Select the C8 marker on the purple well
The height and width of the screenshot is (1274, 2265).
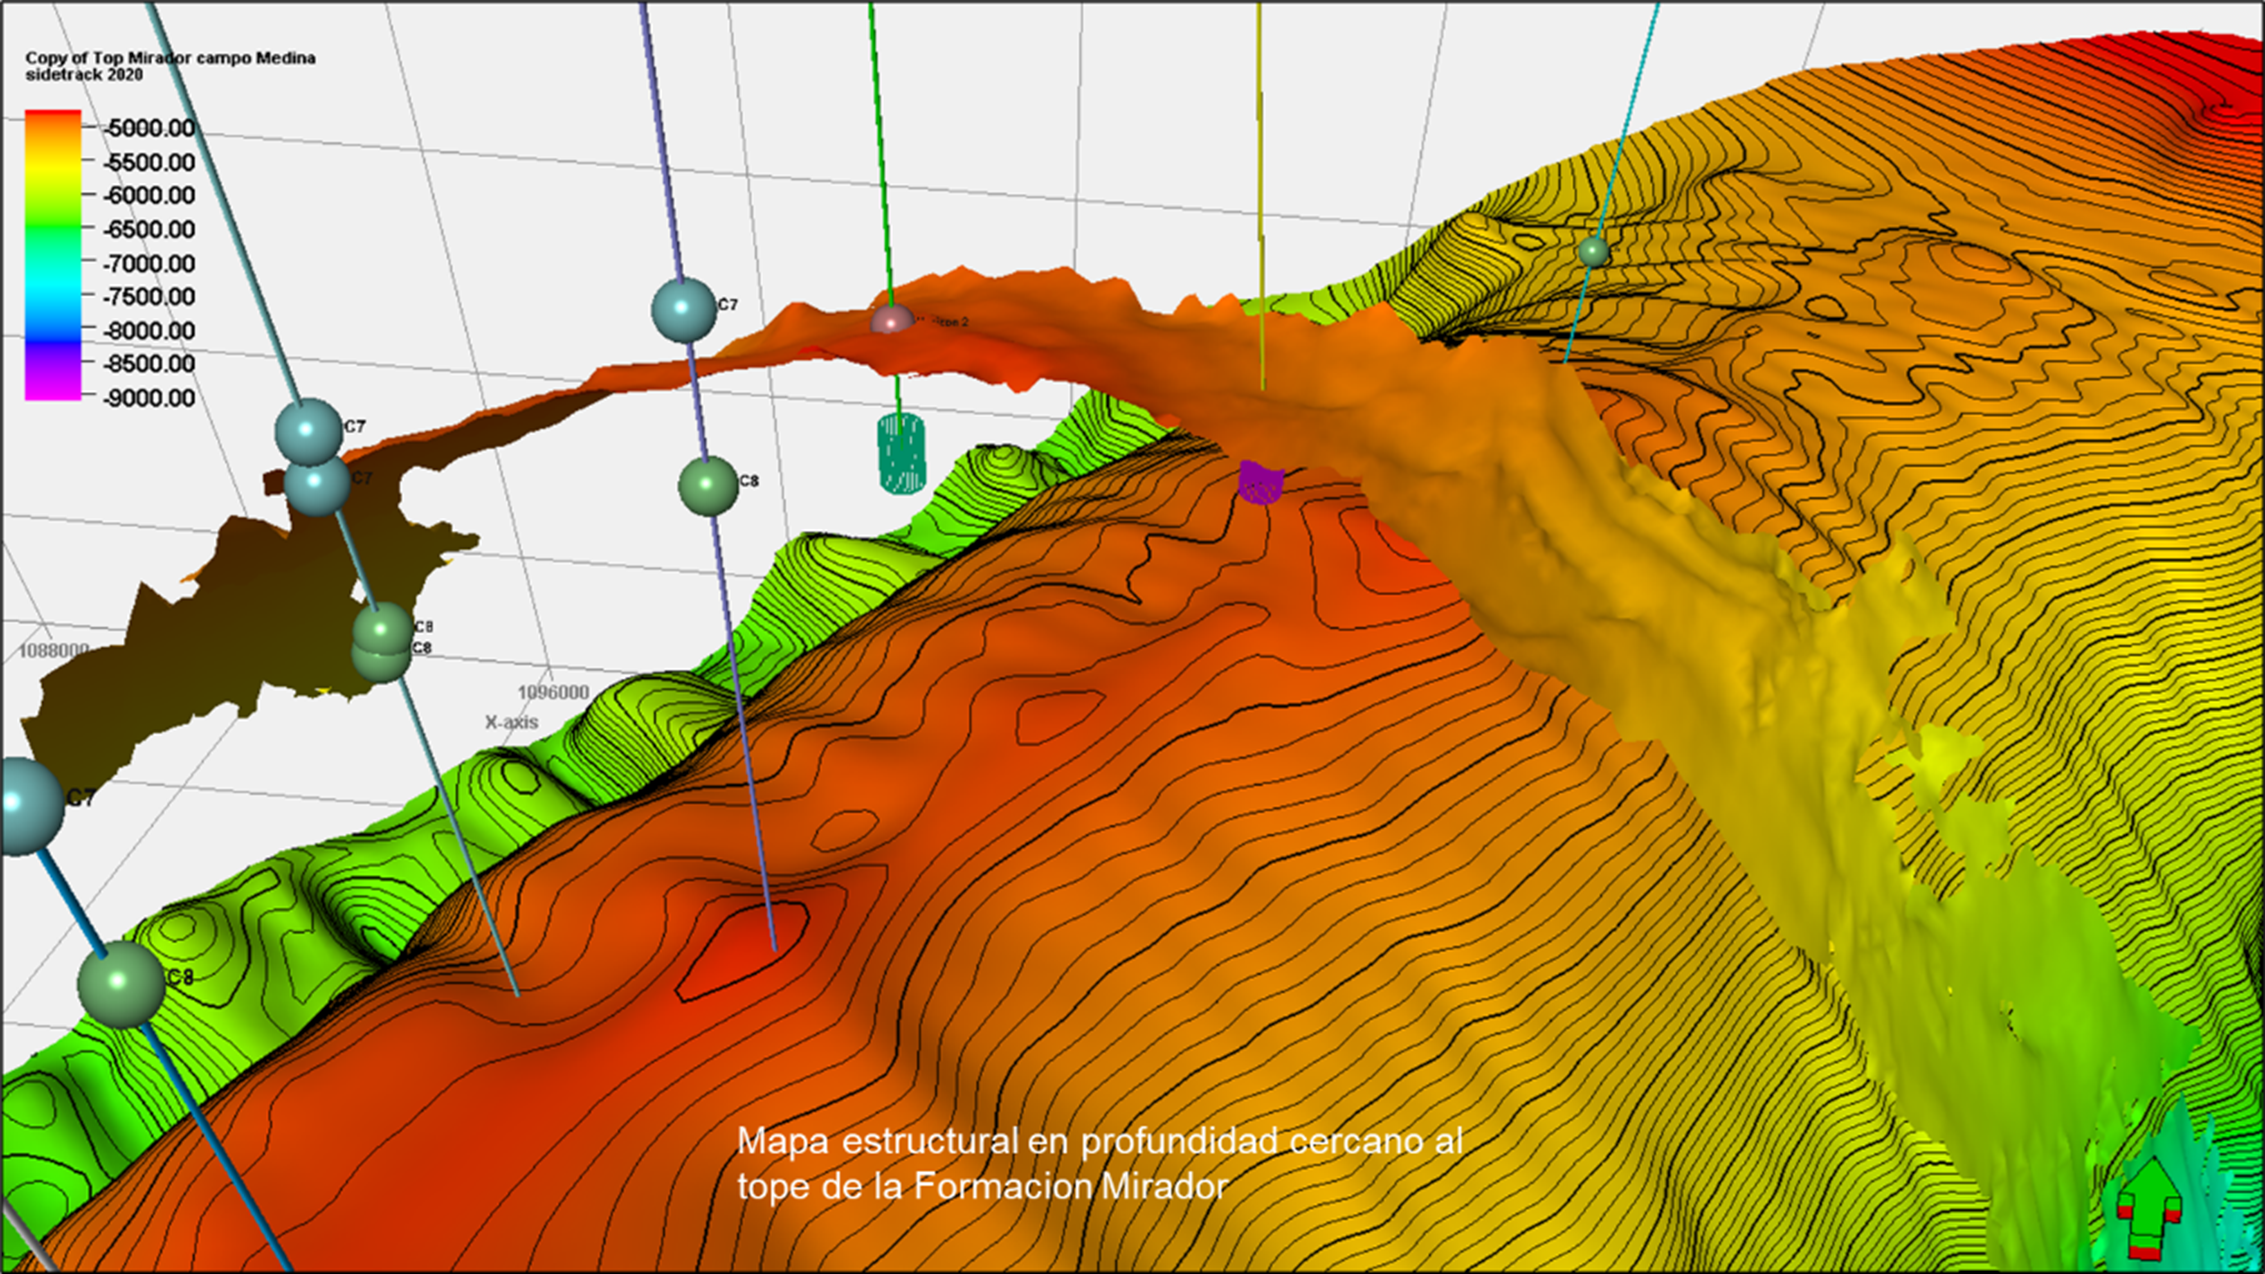(x=708, y=486)
